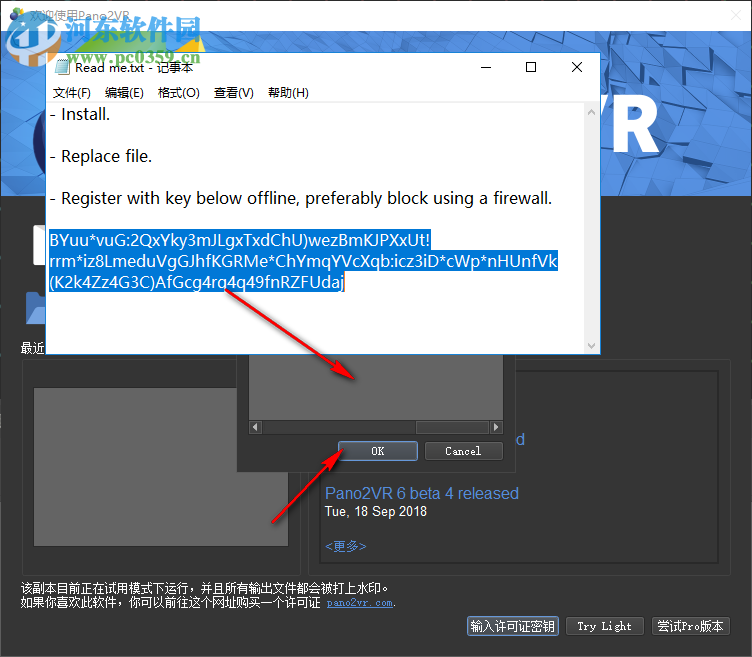Open the Pano2VR 6 beta 4 released link
This screenshot has width=752, height=657.
pyautogui.click(x=422, y=493)
